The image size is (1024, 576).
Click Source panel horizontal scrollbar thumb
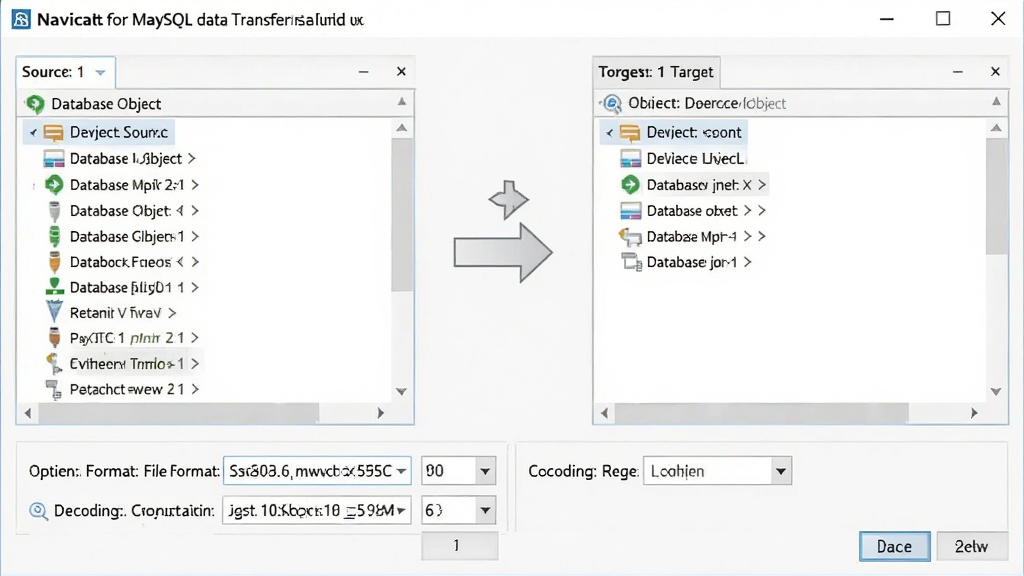pos(179,413)
